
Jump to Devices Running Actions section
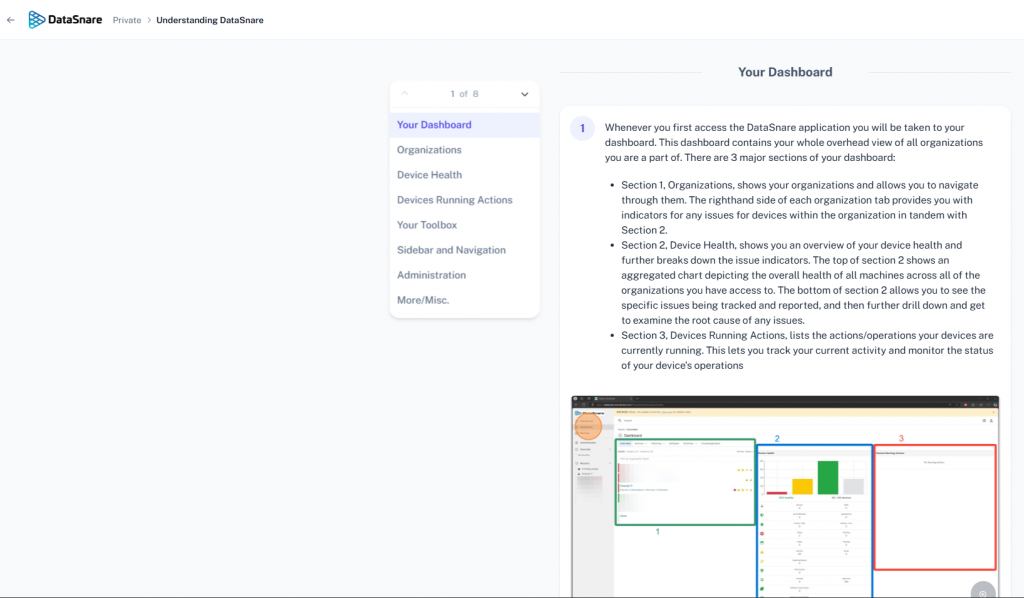(464, 200)
